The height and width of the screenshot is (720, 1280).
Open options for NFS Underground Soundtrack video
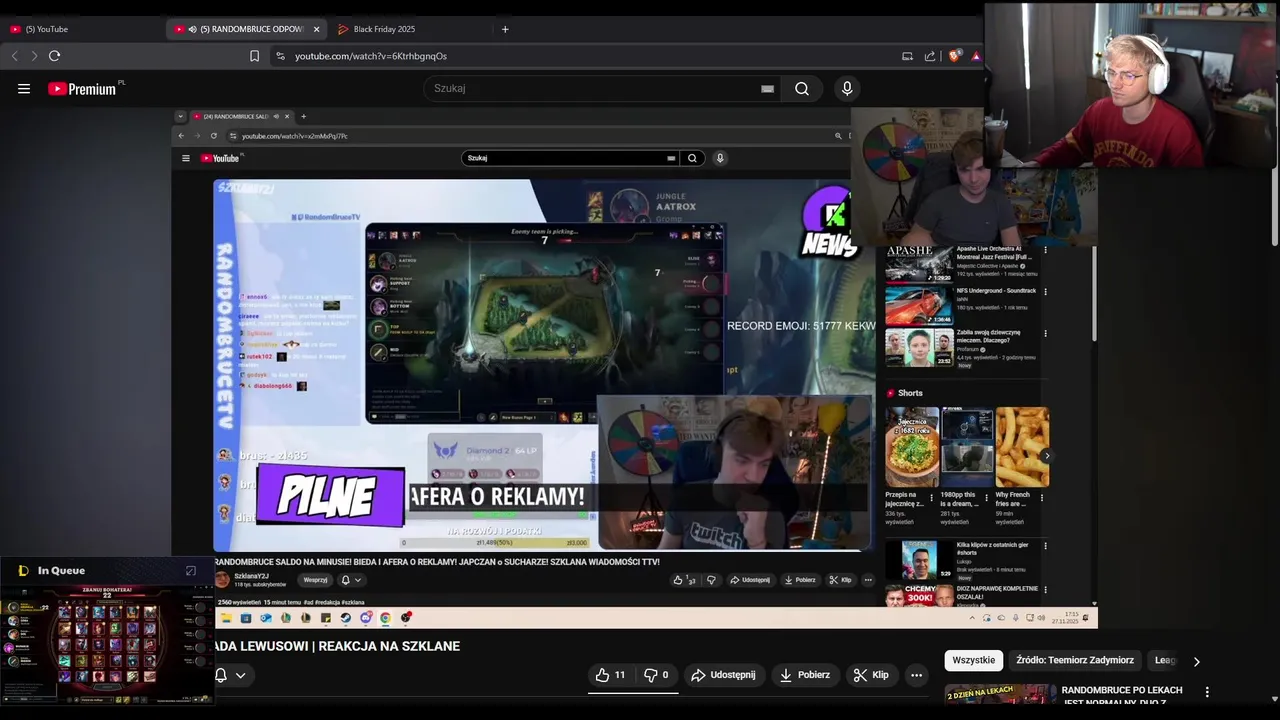1045,292
